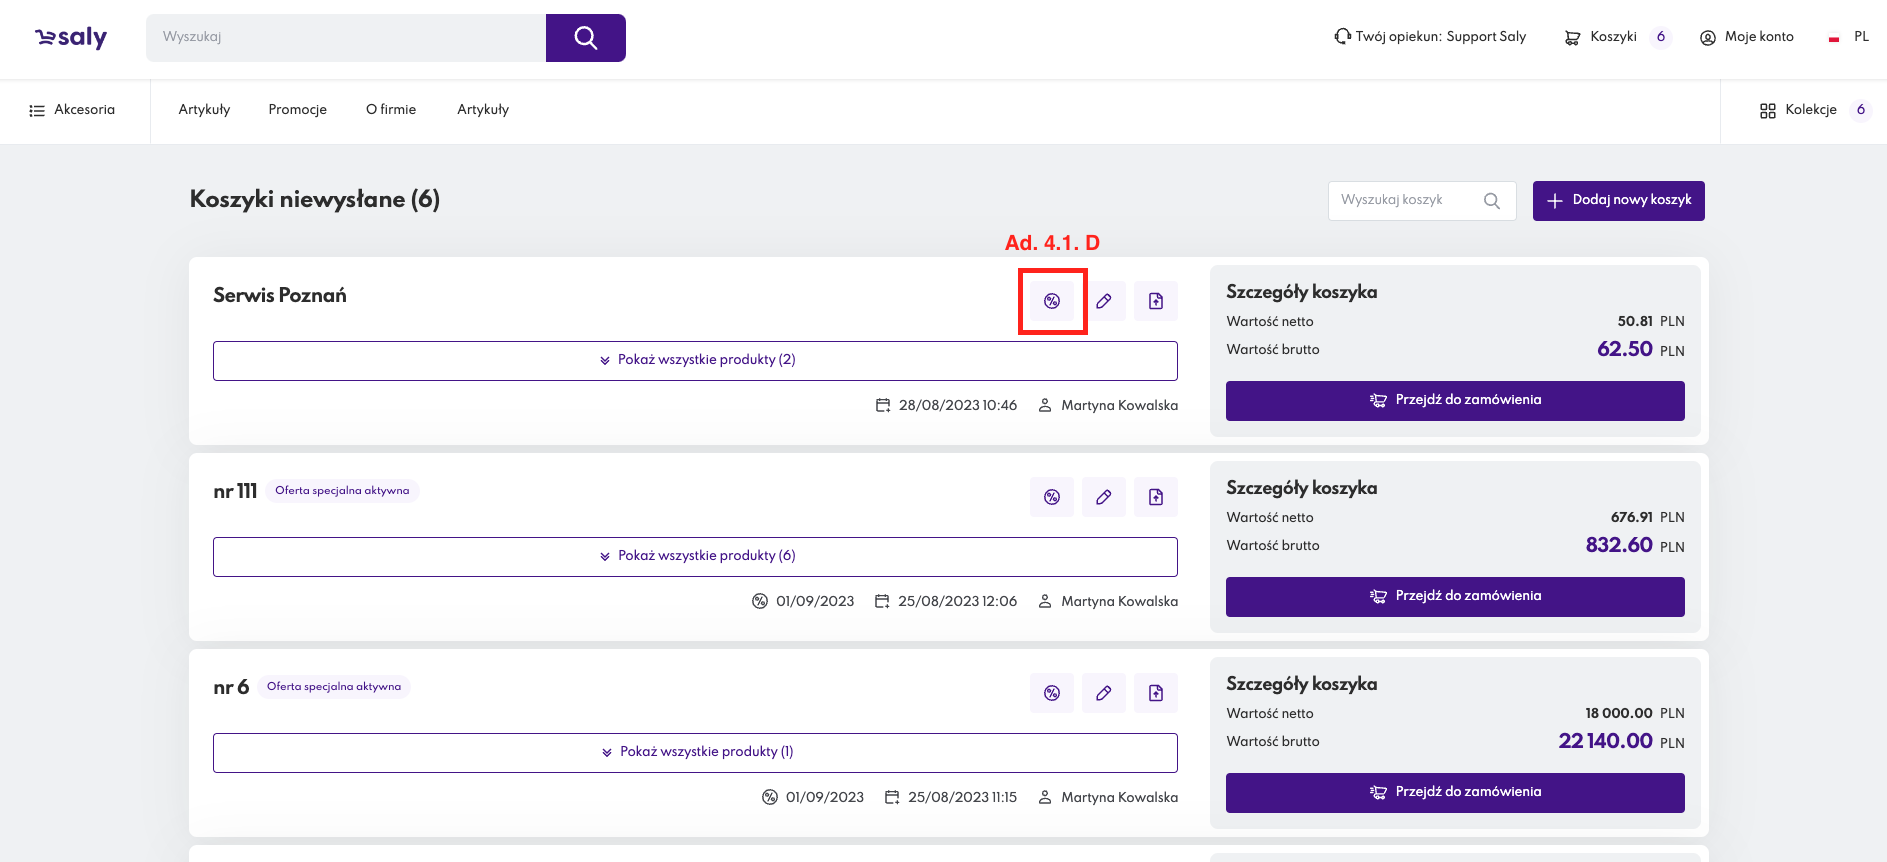Open the Akcesoria category menu
The height and width of the screenshot is (862, 1887).
point(73,110)
